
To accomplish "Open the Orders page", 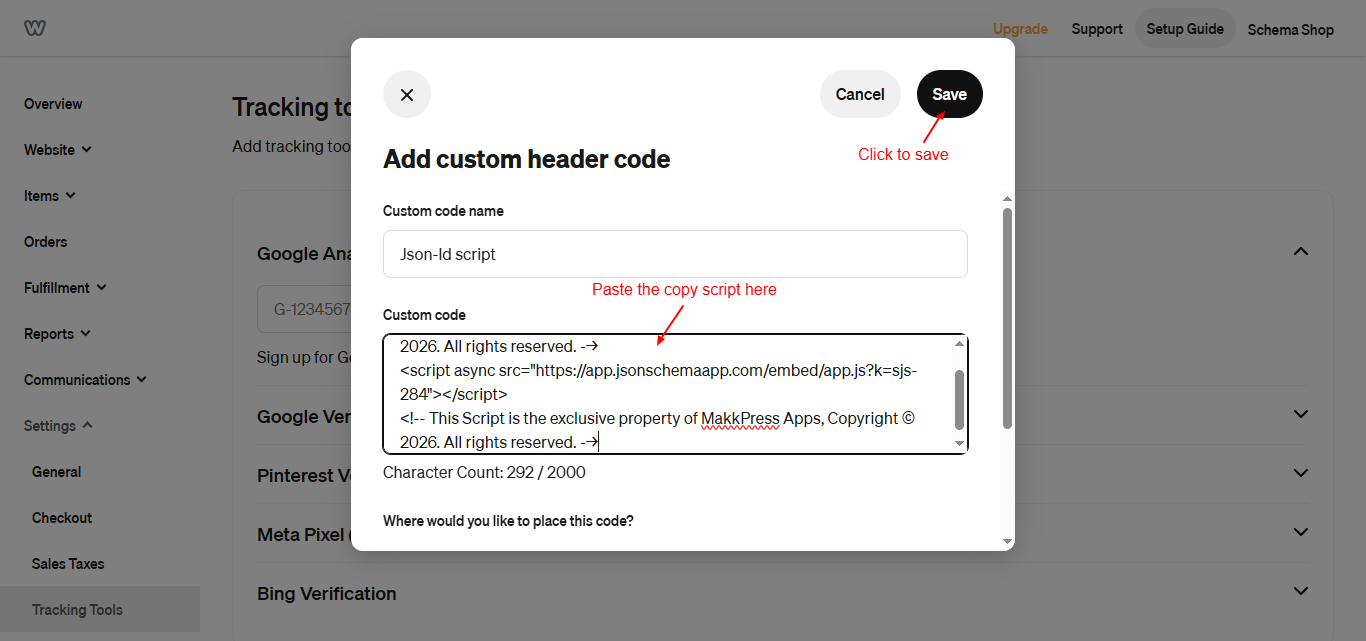I will click(46, 242).
